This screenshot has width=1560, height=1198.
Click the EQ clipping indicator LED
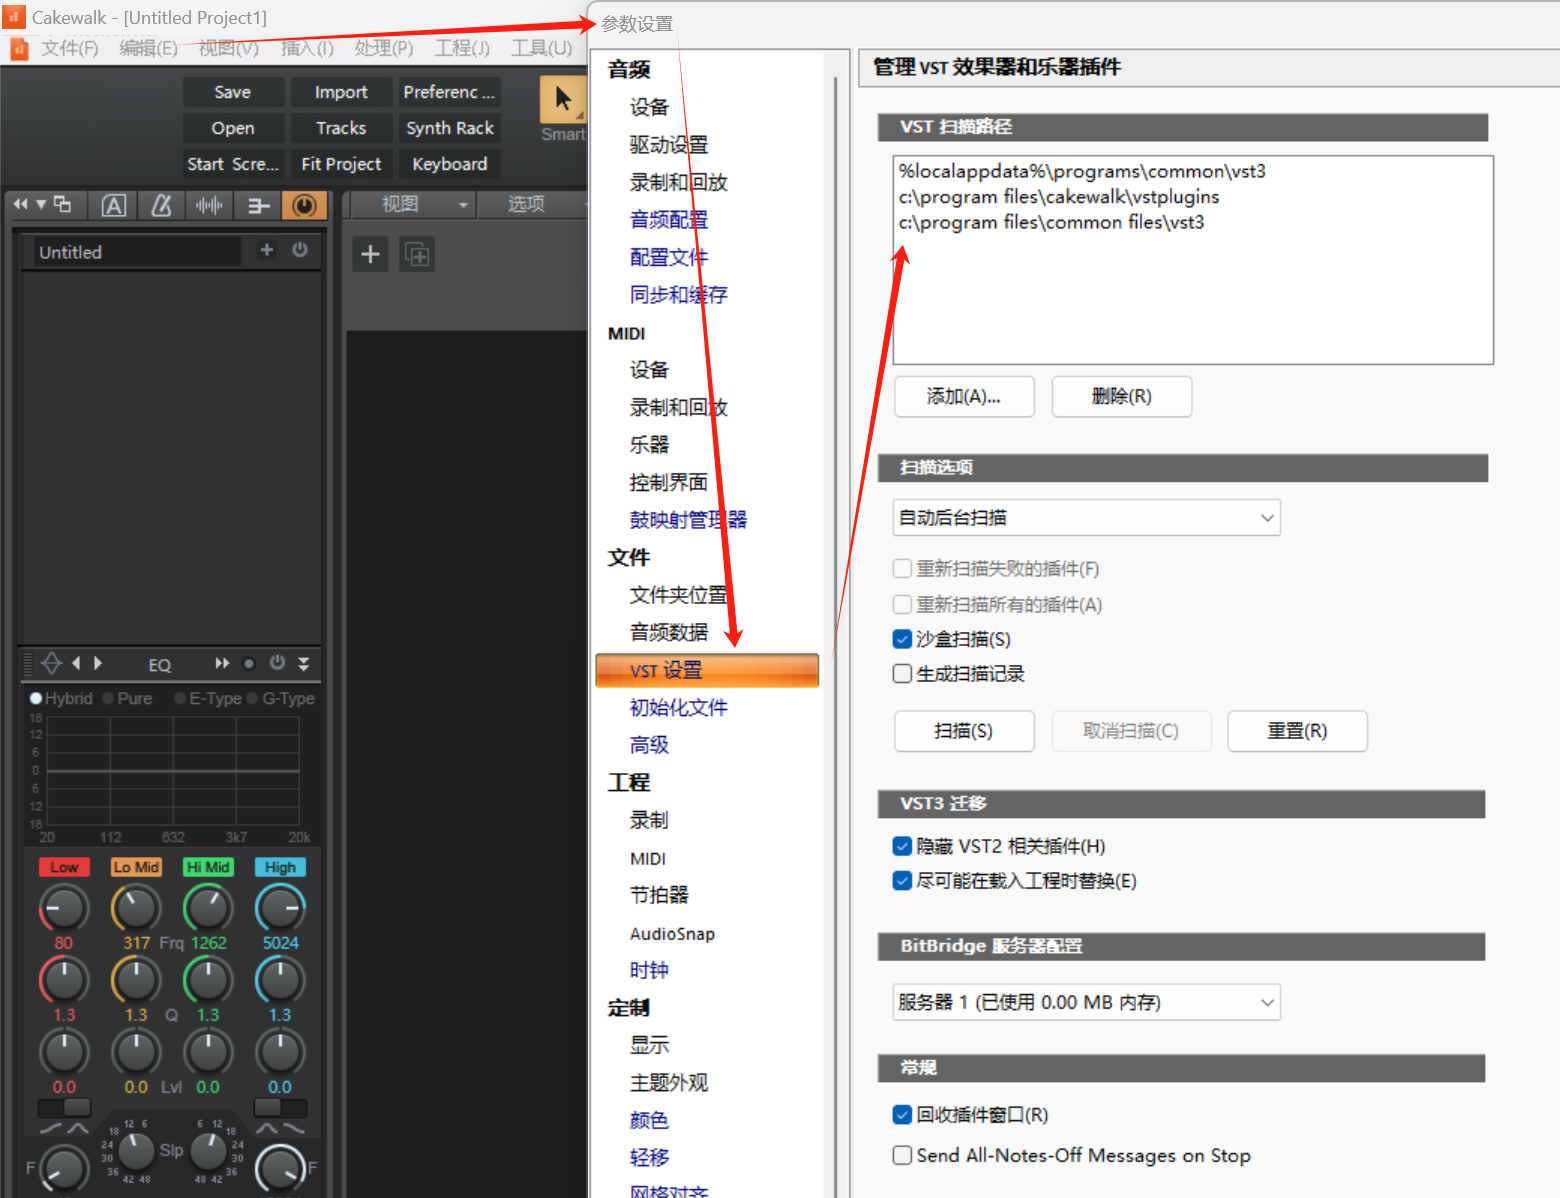(249, 663)
